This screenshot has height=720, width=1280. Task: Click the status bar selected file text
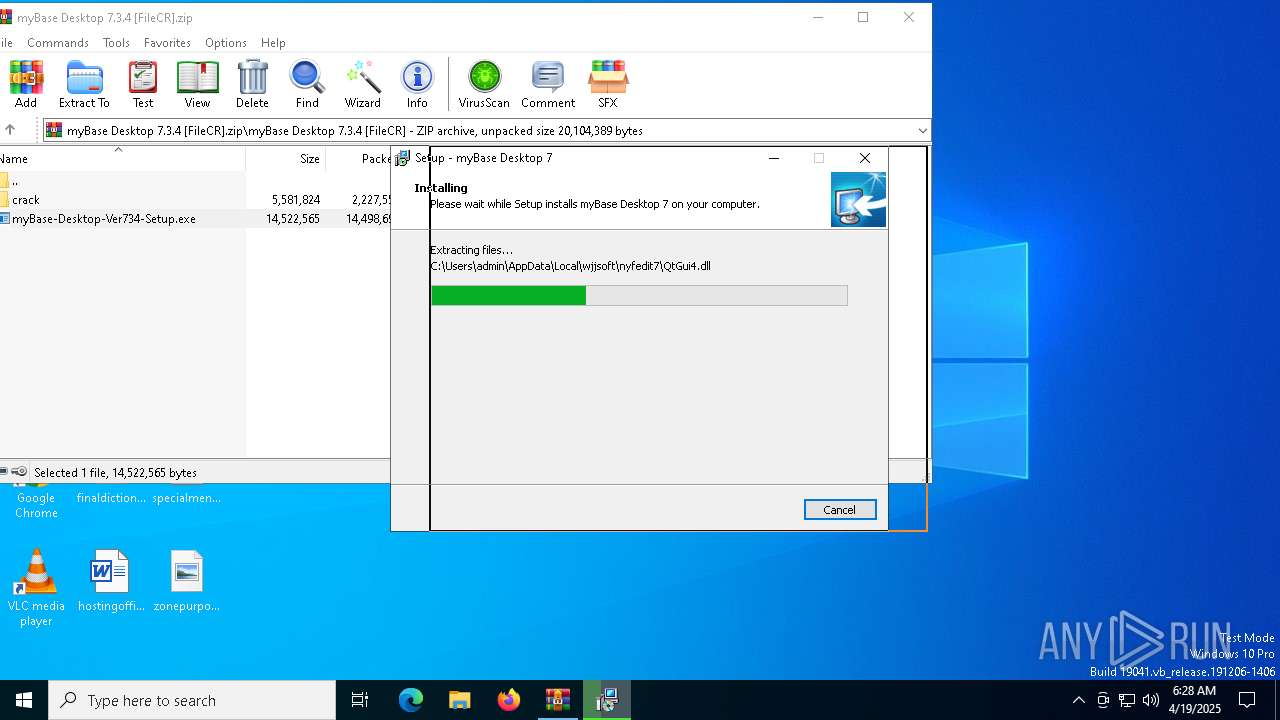click(115, 473)
